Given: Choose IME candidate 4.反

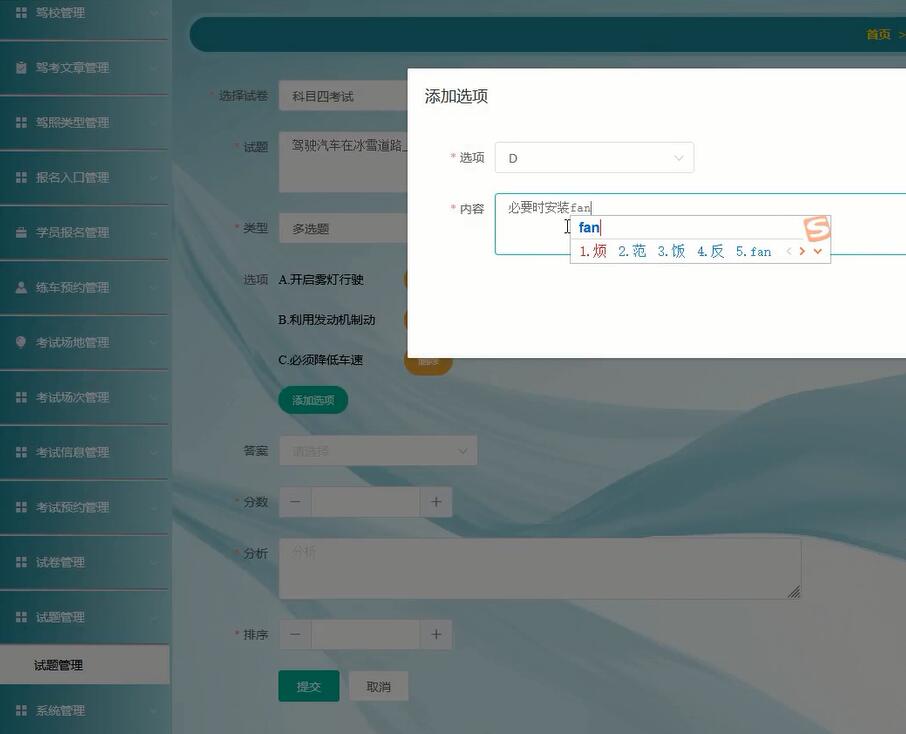Looking at the screenshot, I should tap(711, 251).
